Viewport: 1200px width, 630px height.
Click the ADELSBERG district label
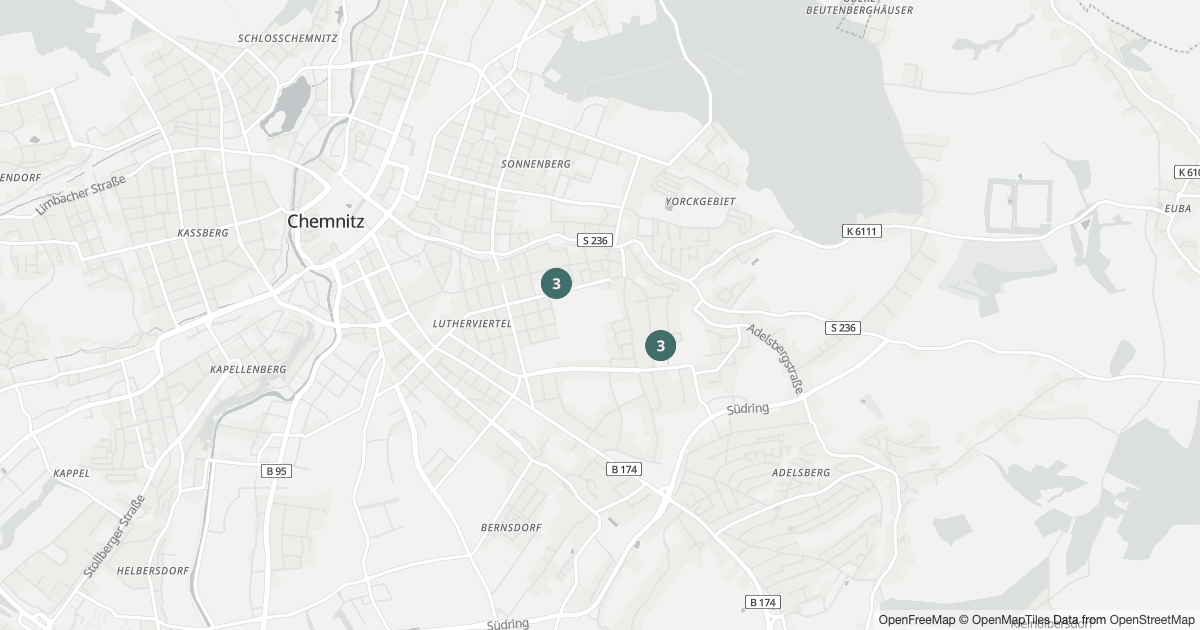[x=802, y=472]
